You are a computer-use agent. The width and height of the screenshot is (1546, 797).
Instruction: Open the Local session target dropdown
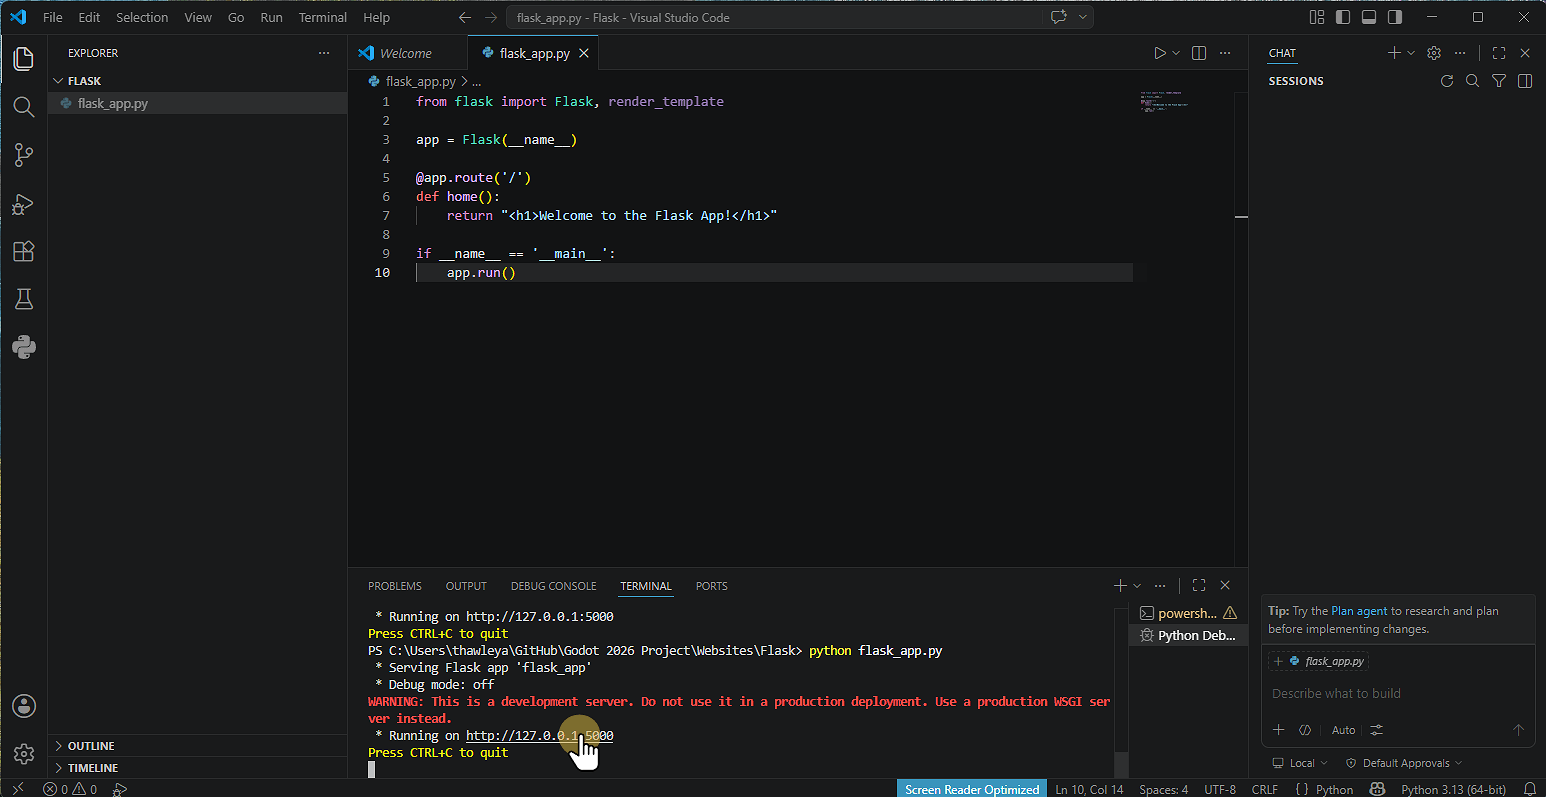[x=1300, y=763]
